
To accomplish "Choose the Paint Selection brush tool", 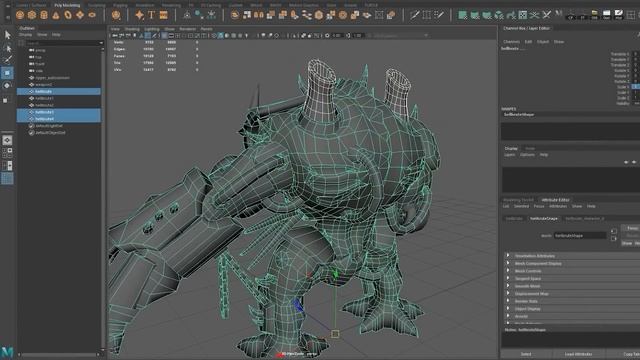I will [7, 60].
